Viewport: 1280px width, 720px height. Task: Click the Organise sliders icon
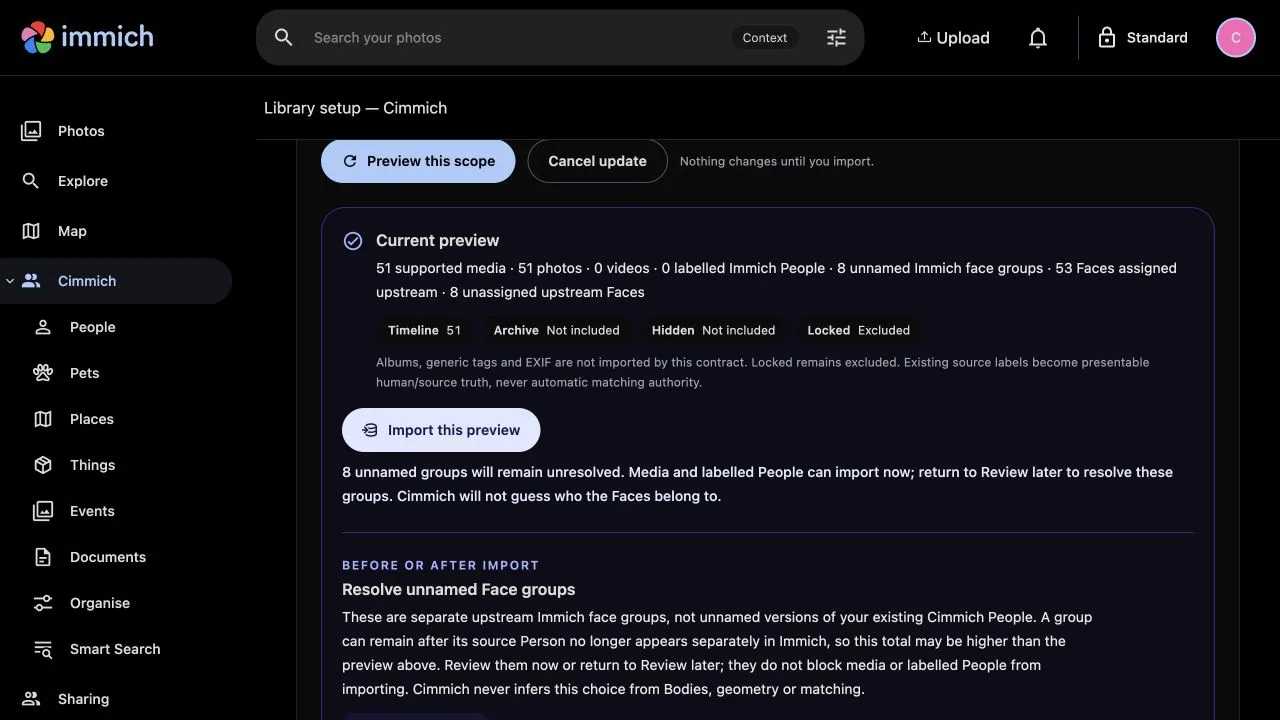[x=43, y=603]
